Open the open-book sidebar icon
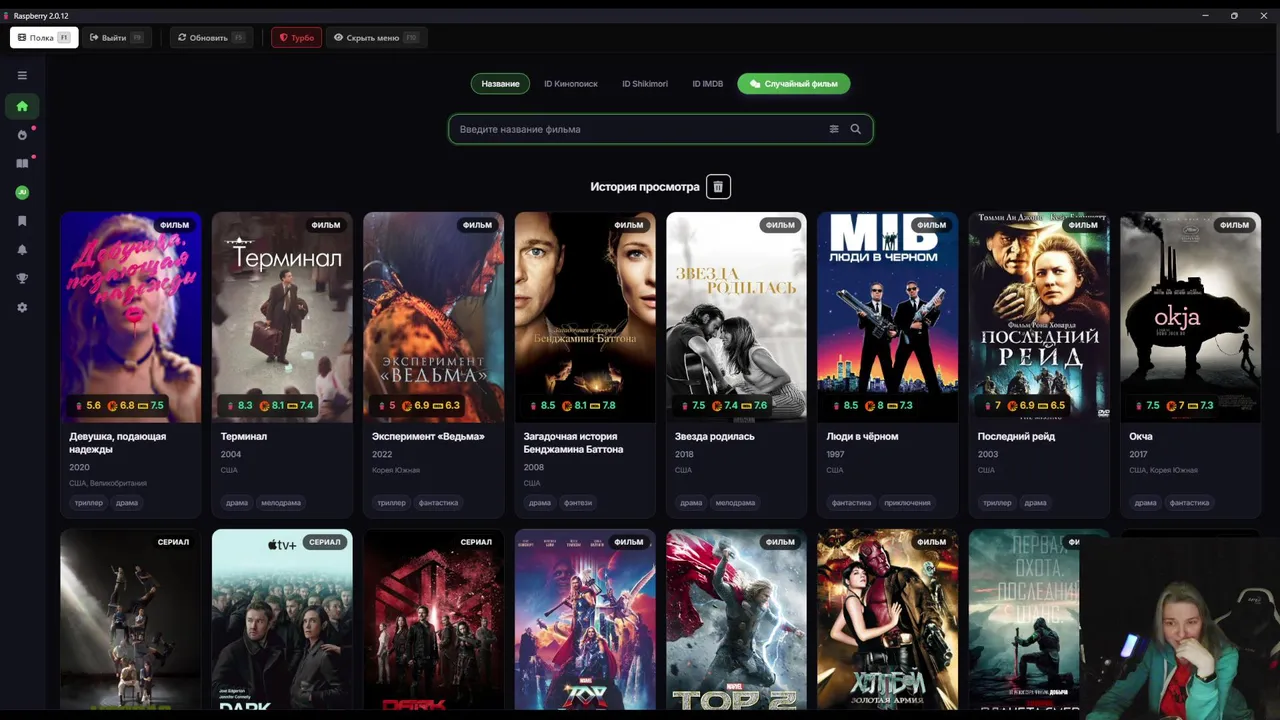 pyautogui.click(x=22, y=163)
